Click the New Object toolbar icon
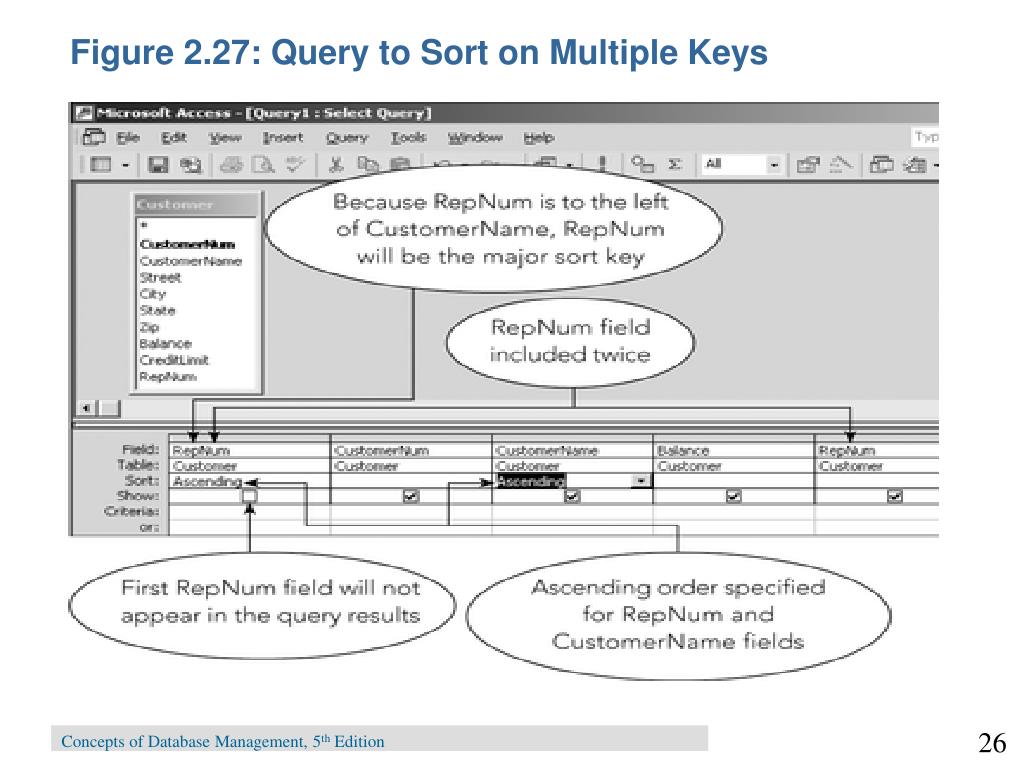 (914, 165)
